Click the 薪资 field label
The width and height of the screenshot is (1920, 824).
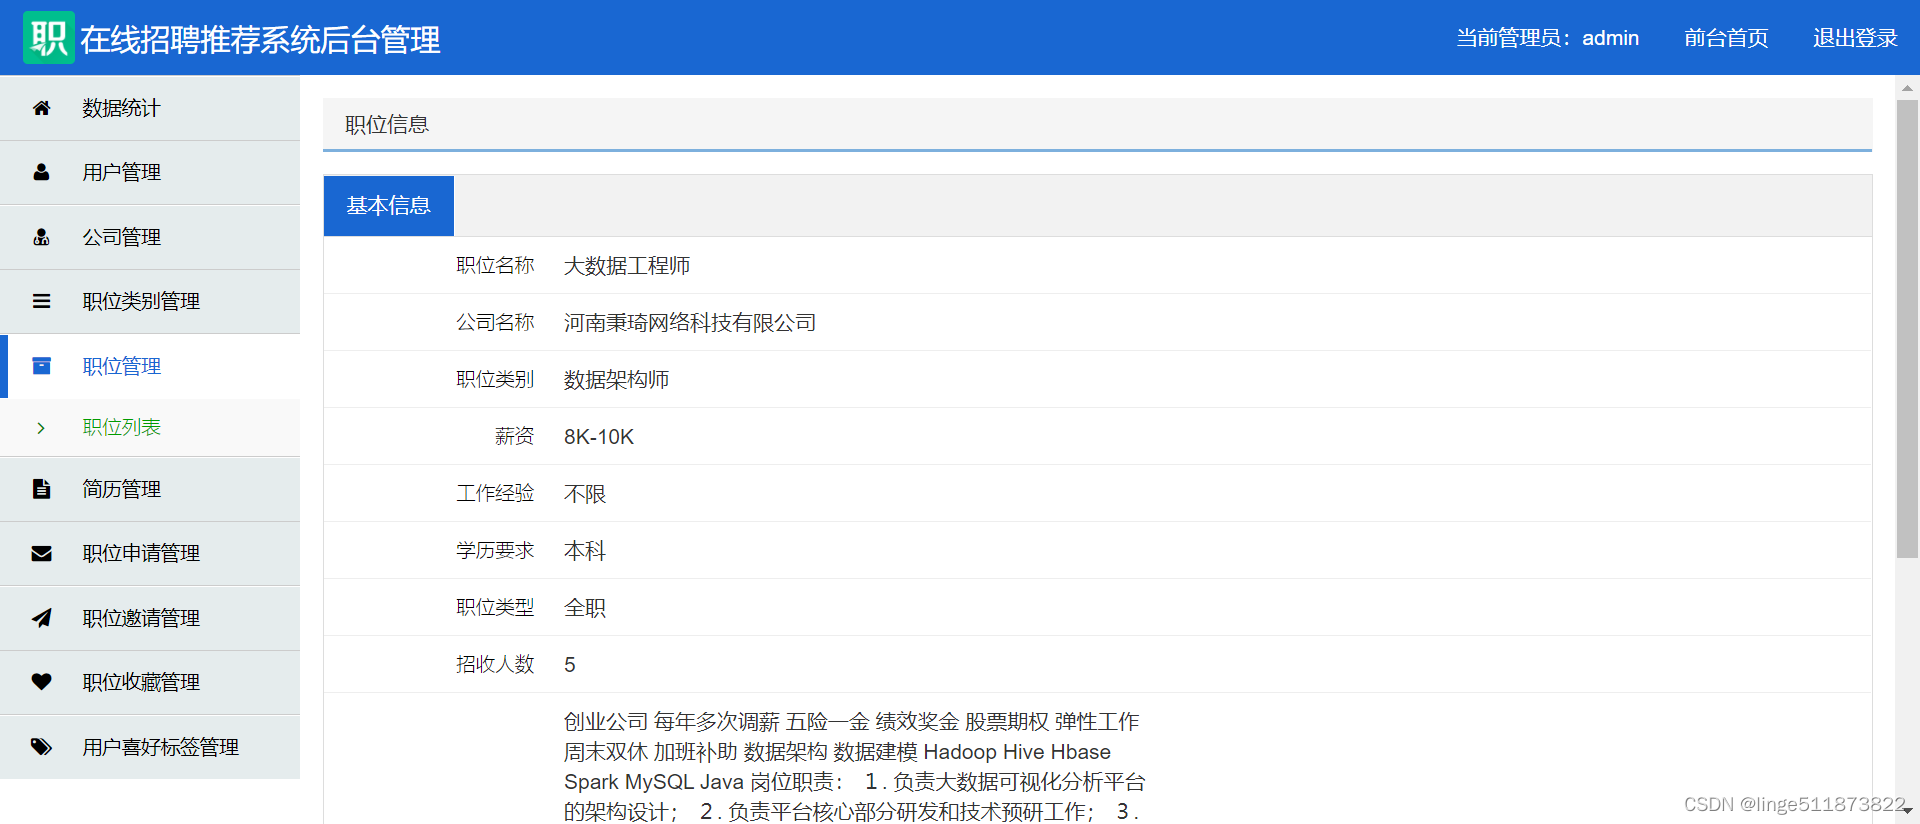[514, 436]
